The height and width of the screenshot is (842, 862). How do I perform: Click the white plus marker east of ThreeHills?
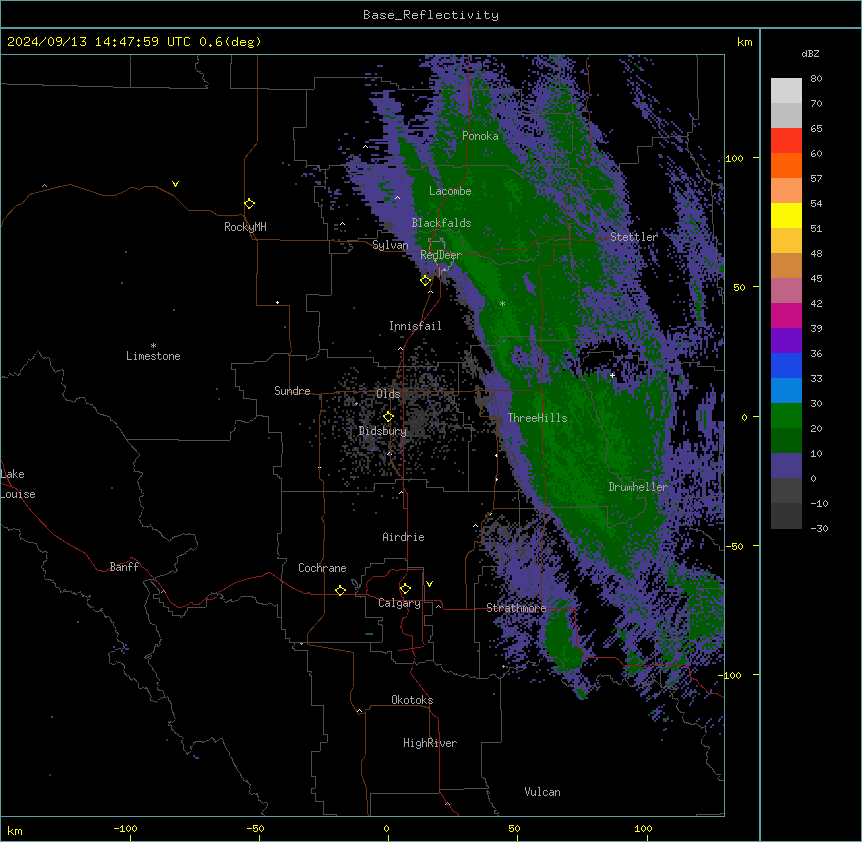pos(612,375)
